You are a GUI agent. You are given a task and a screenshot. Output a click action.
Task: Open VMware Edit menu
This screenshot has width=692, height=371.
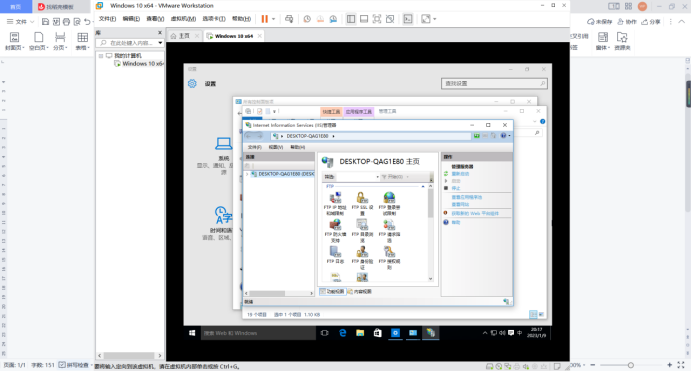click(131, 19)
